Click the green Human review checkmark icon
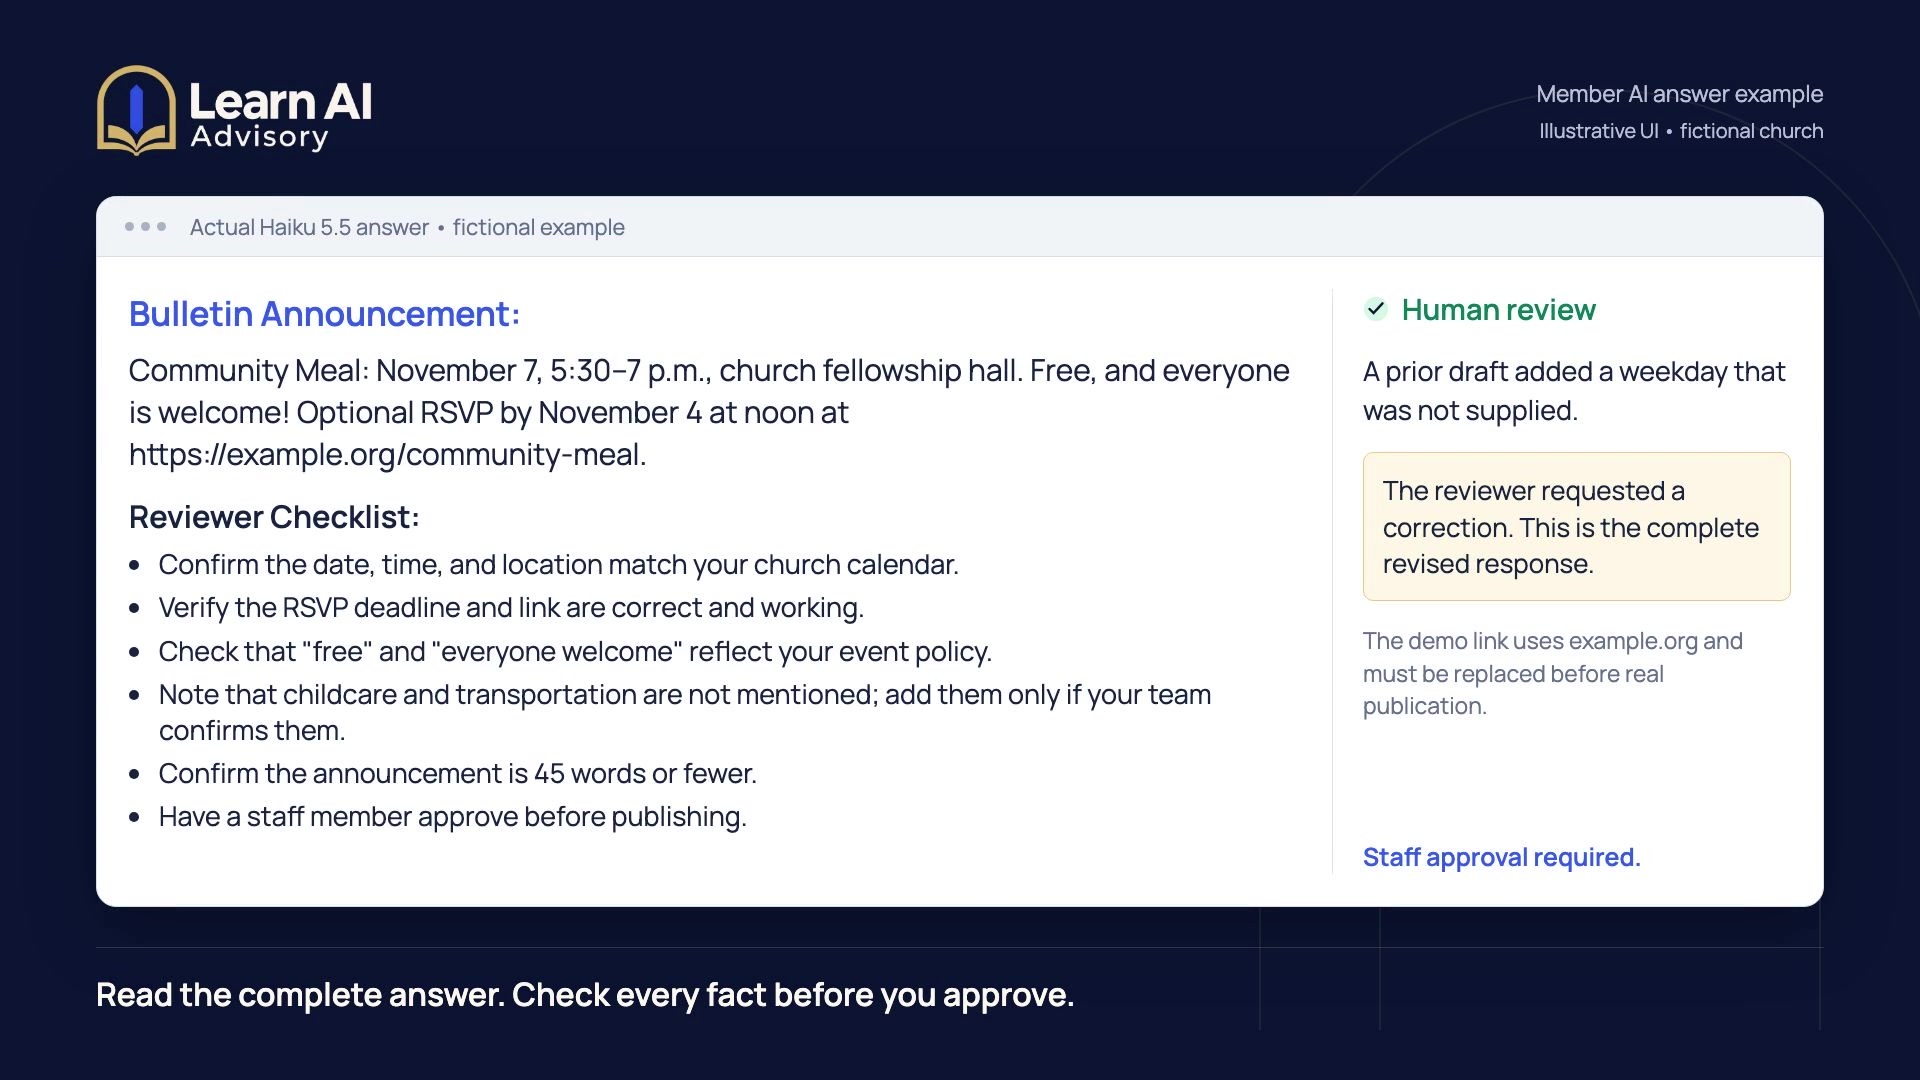Viewport: 1920px width, 1080px height. (1376, 309)
